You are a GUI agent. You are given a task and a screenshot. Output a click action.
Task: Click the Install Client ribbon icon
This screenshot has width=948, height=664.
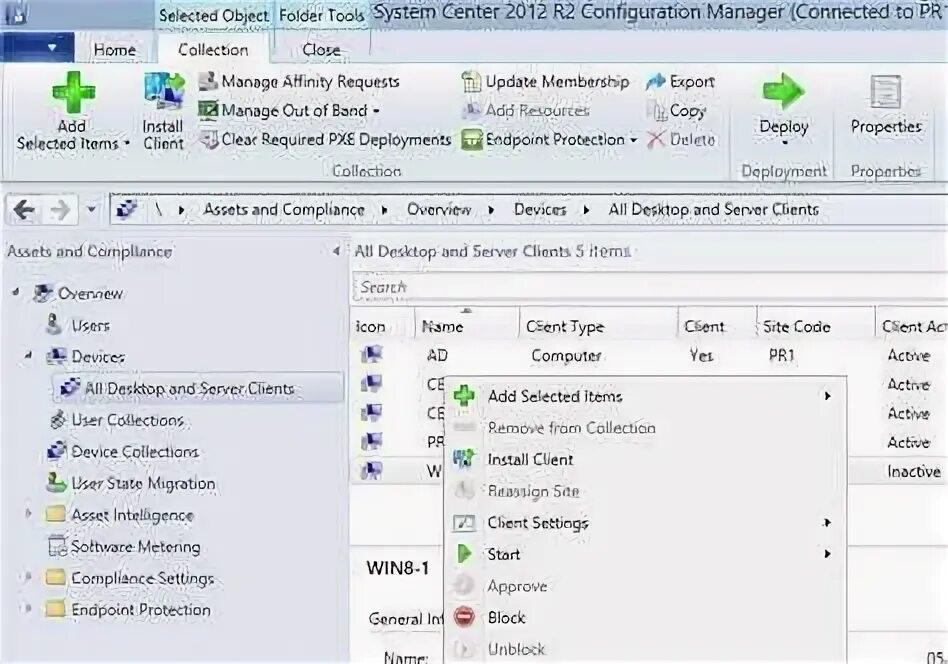click(x=163, y=92)
